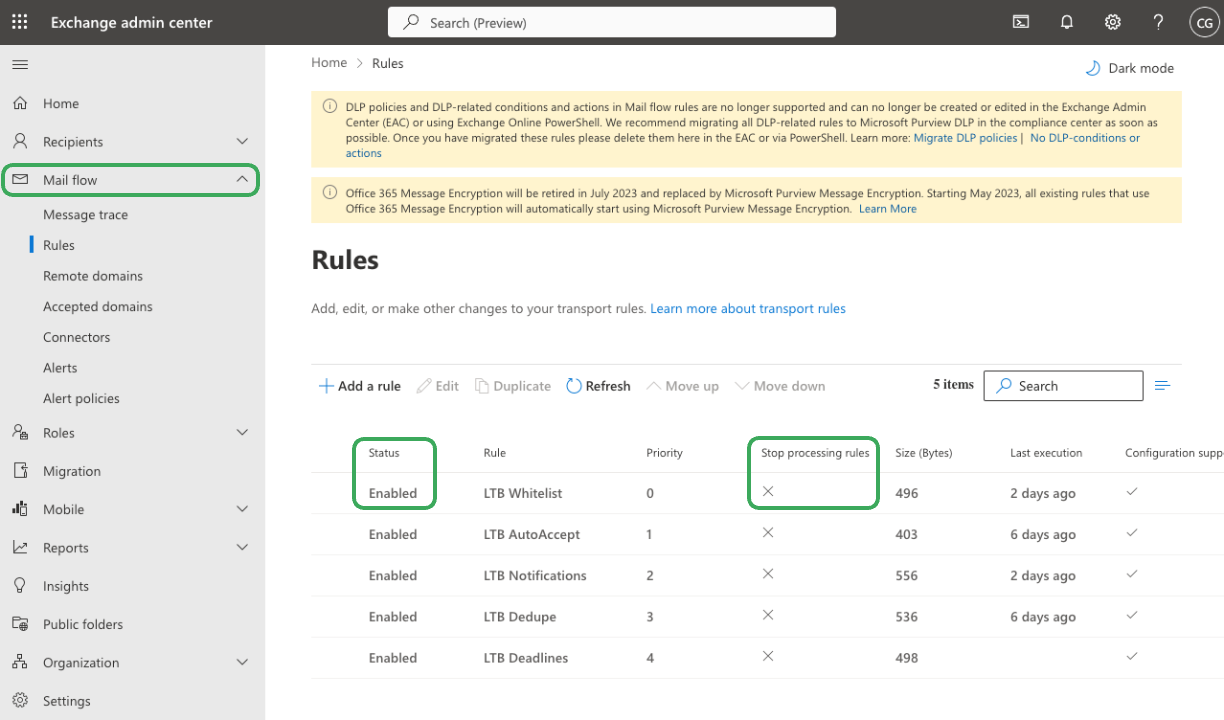Open the LTB Whitelist rule
The height and width of the screenshot is (720, 1224).
522,493
